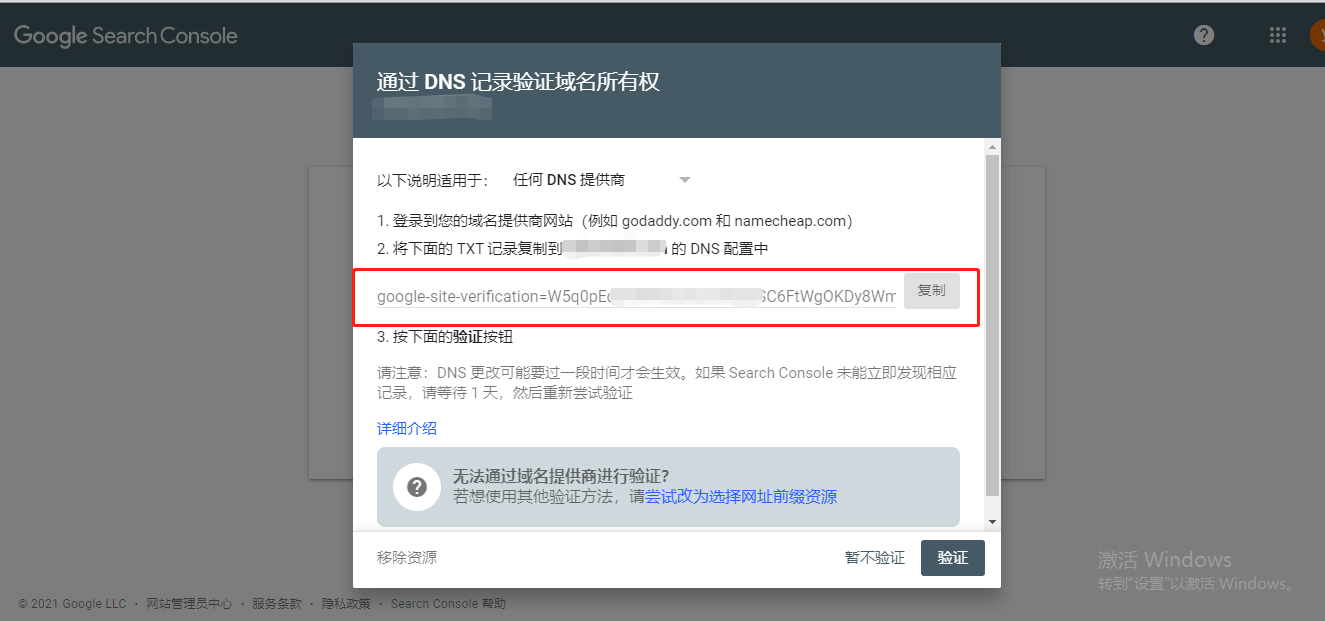Open Search Console 帮助 footer link

[x=448, y=604]
